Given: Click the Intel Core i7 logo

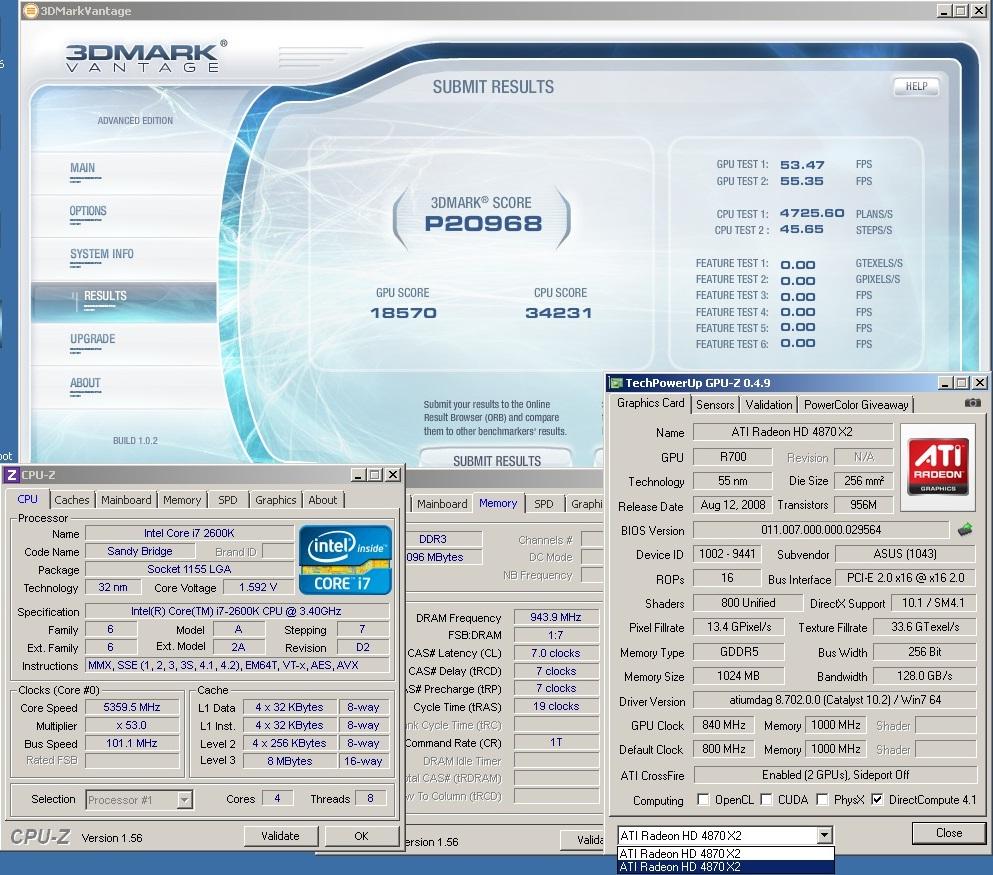Looking at the screenshot, I should 345,559.
